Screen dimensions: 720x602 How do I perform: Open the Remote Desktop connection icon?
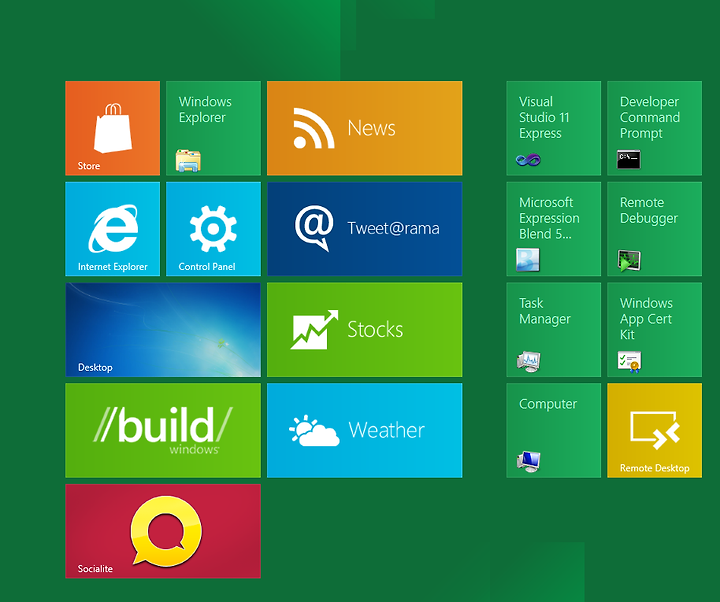(x=655, y=430)
